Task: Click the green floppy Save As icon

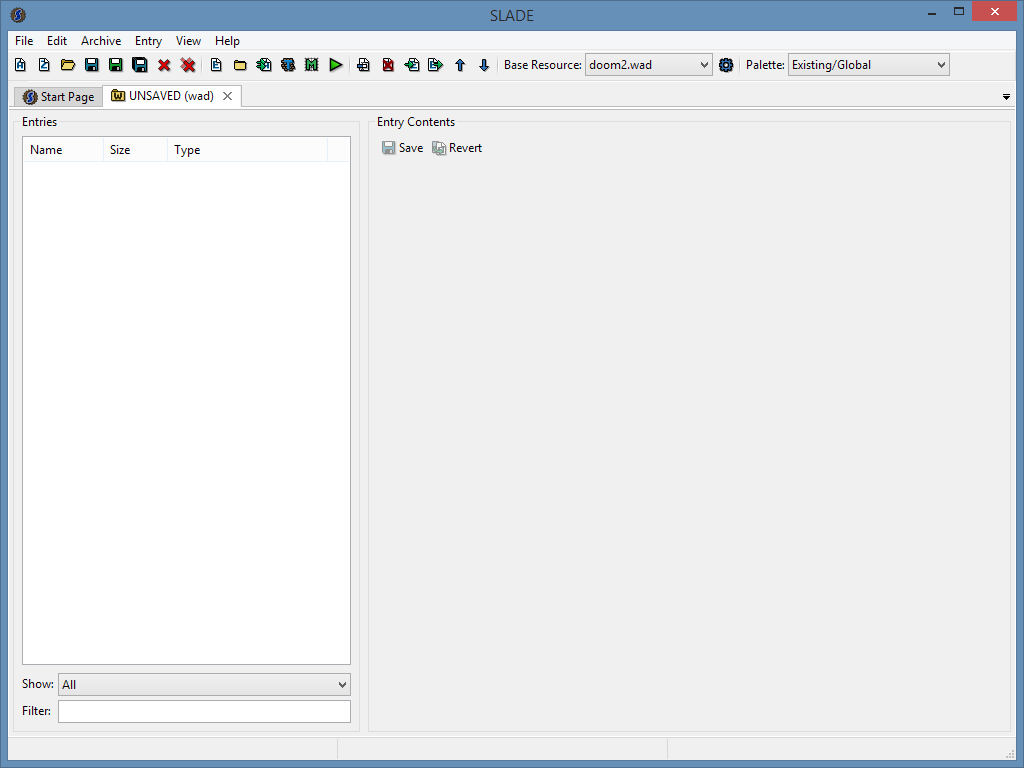Action: pyautogui.click(x=116, y=65)
